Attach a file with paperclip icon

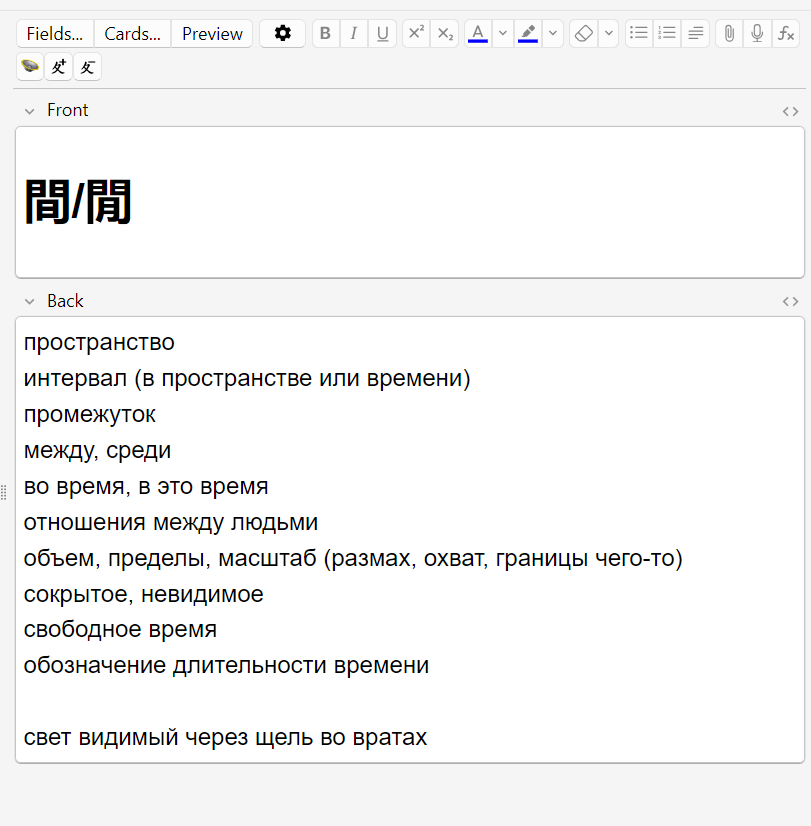(729, 34)
